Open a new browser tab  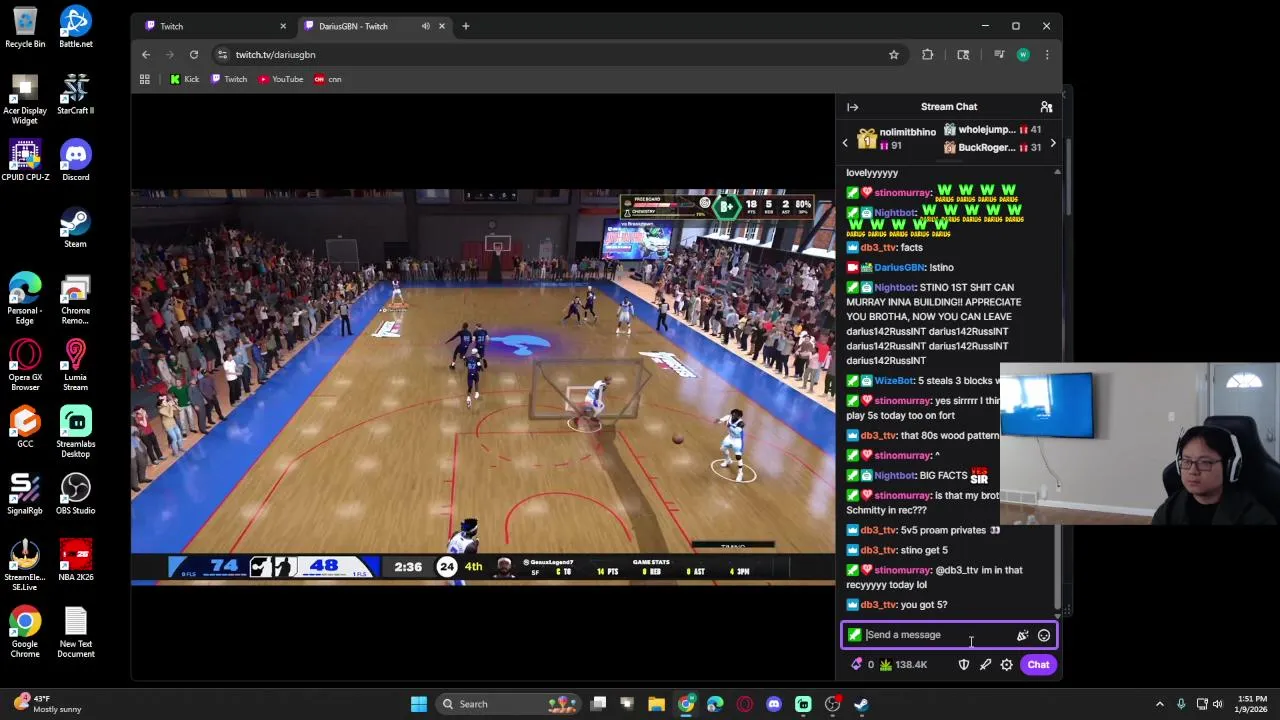pos(466,26)
